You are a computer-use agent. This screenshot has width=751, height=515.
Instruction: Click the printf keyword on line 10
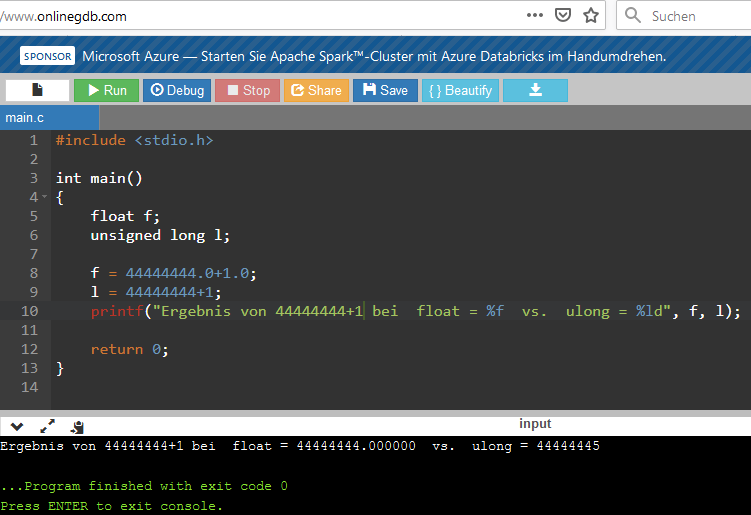coord(117,311)
